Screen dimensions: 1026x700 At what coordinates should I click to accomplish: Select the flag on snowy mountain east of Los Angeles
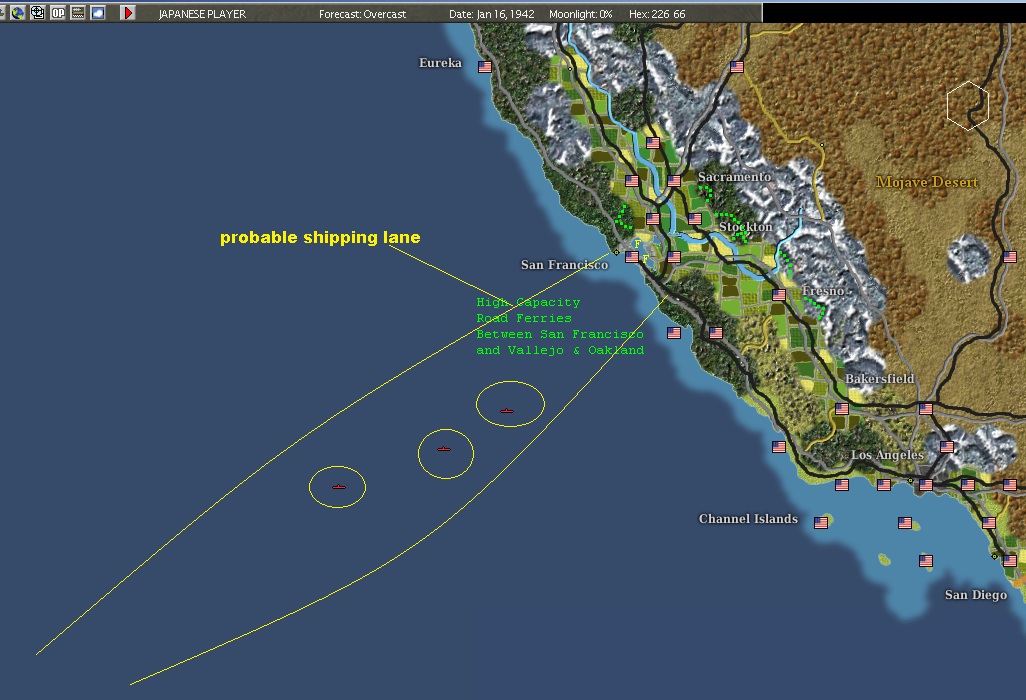(947, 447)
